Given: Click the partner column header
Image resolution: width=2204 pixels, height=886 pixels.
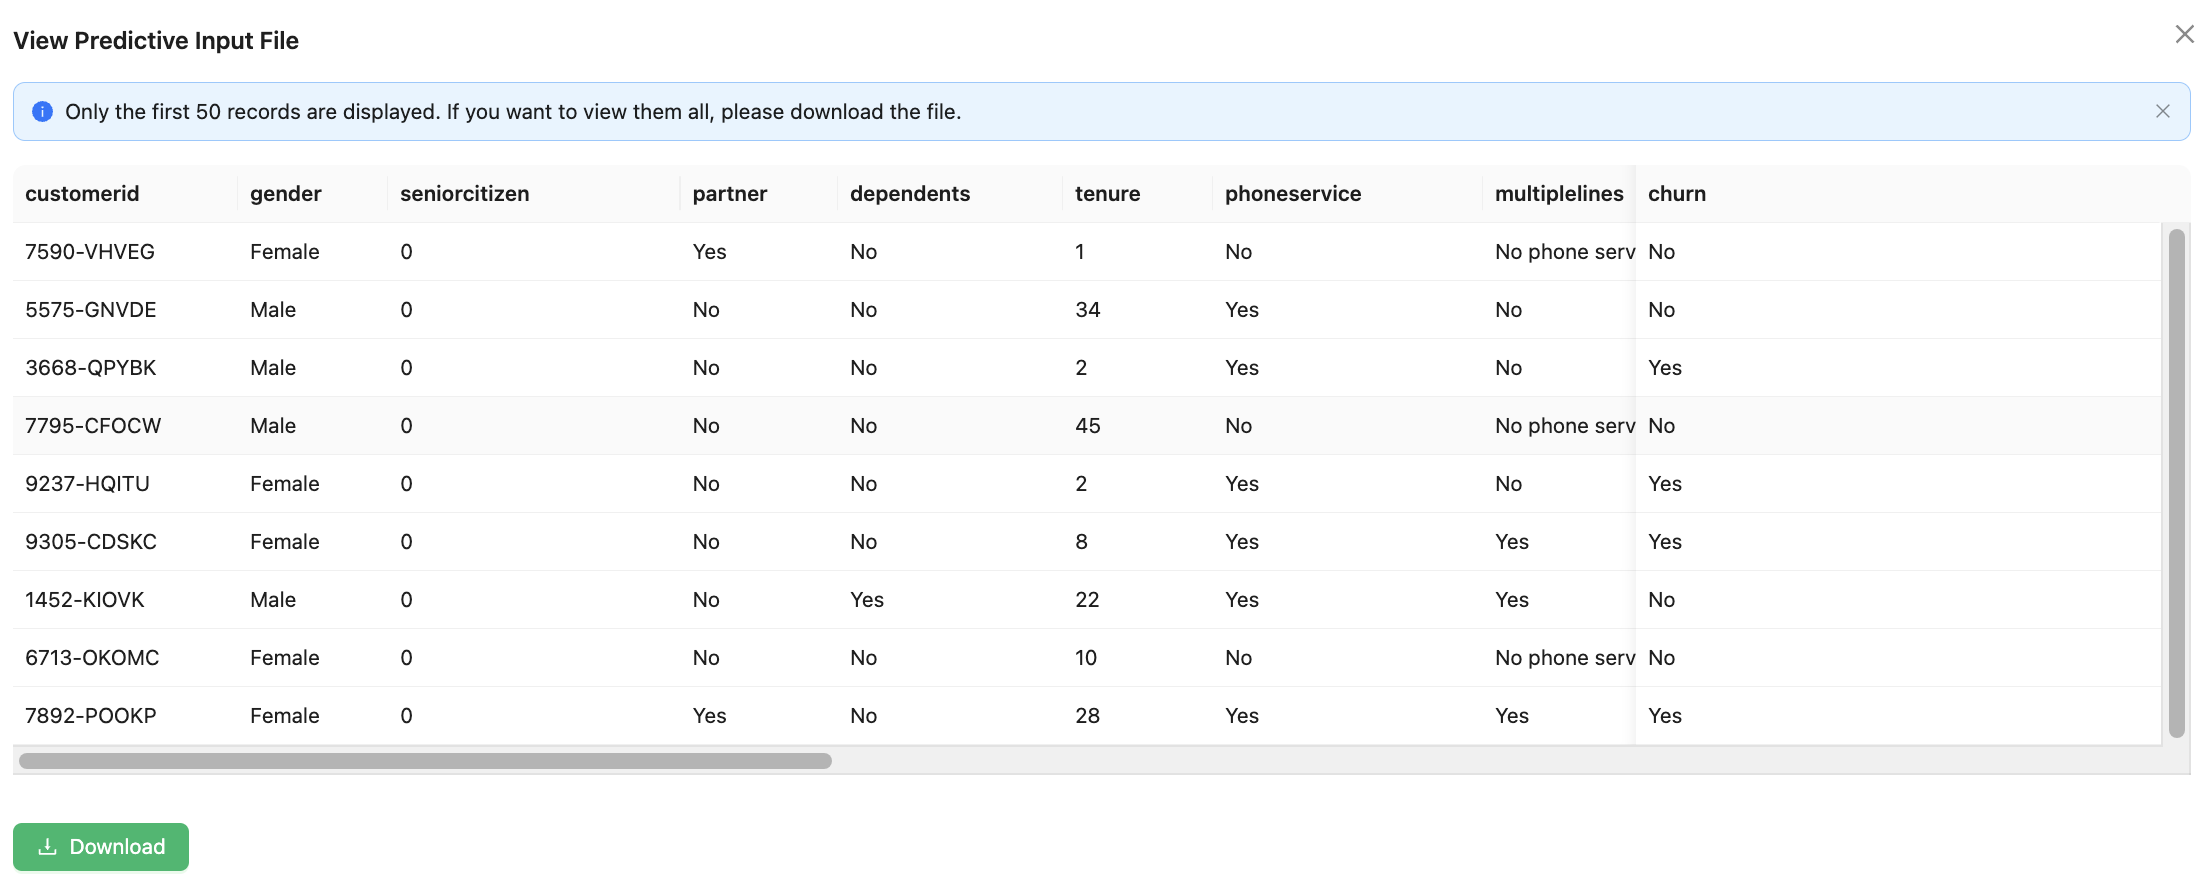Looking at the screenshot, I should 730,194.
